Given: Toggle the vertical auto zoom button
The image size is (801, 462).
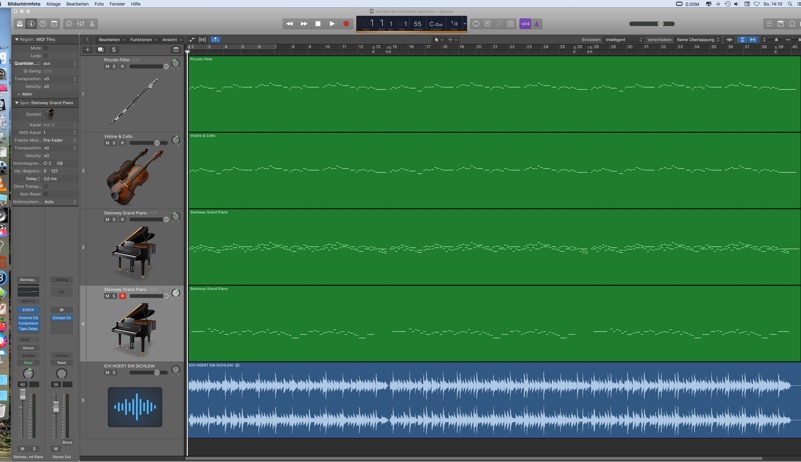Looking at the screenshot, I should (742, 39).
